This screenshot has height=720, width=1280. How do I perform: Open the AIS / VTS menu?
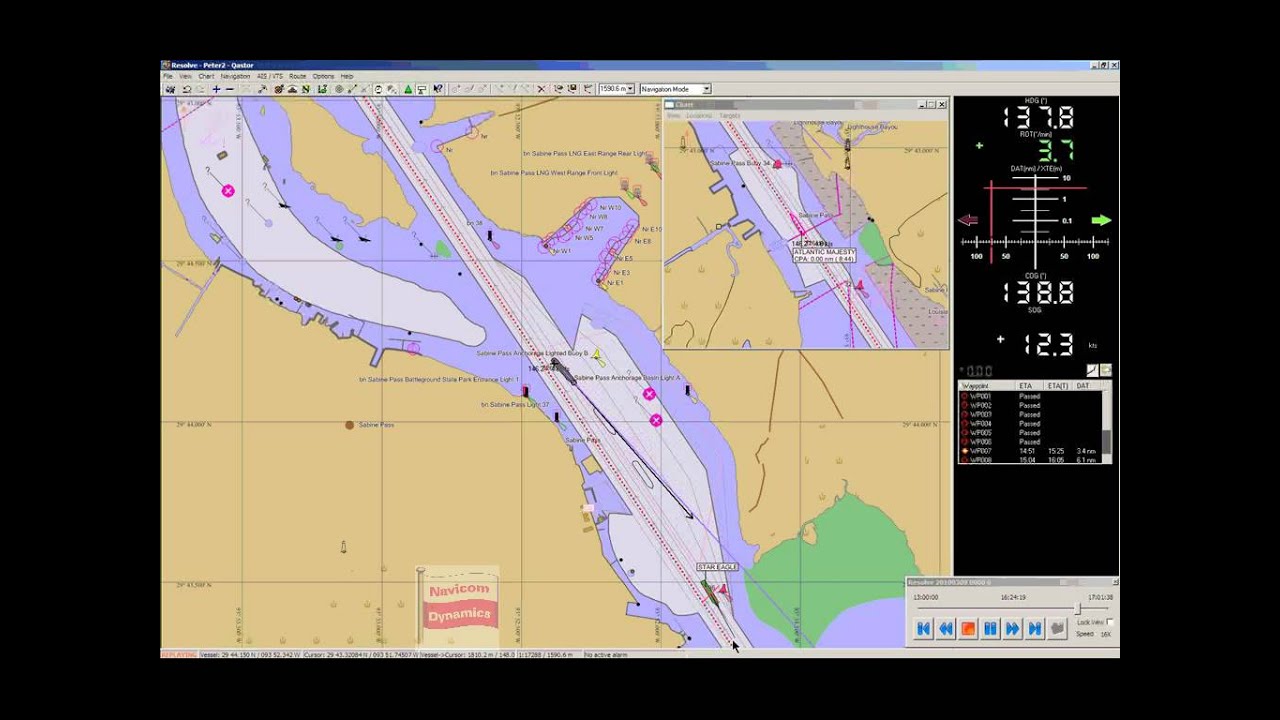point(270,76)
